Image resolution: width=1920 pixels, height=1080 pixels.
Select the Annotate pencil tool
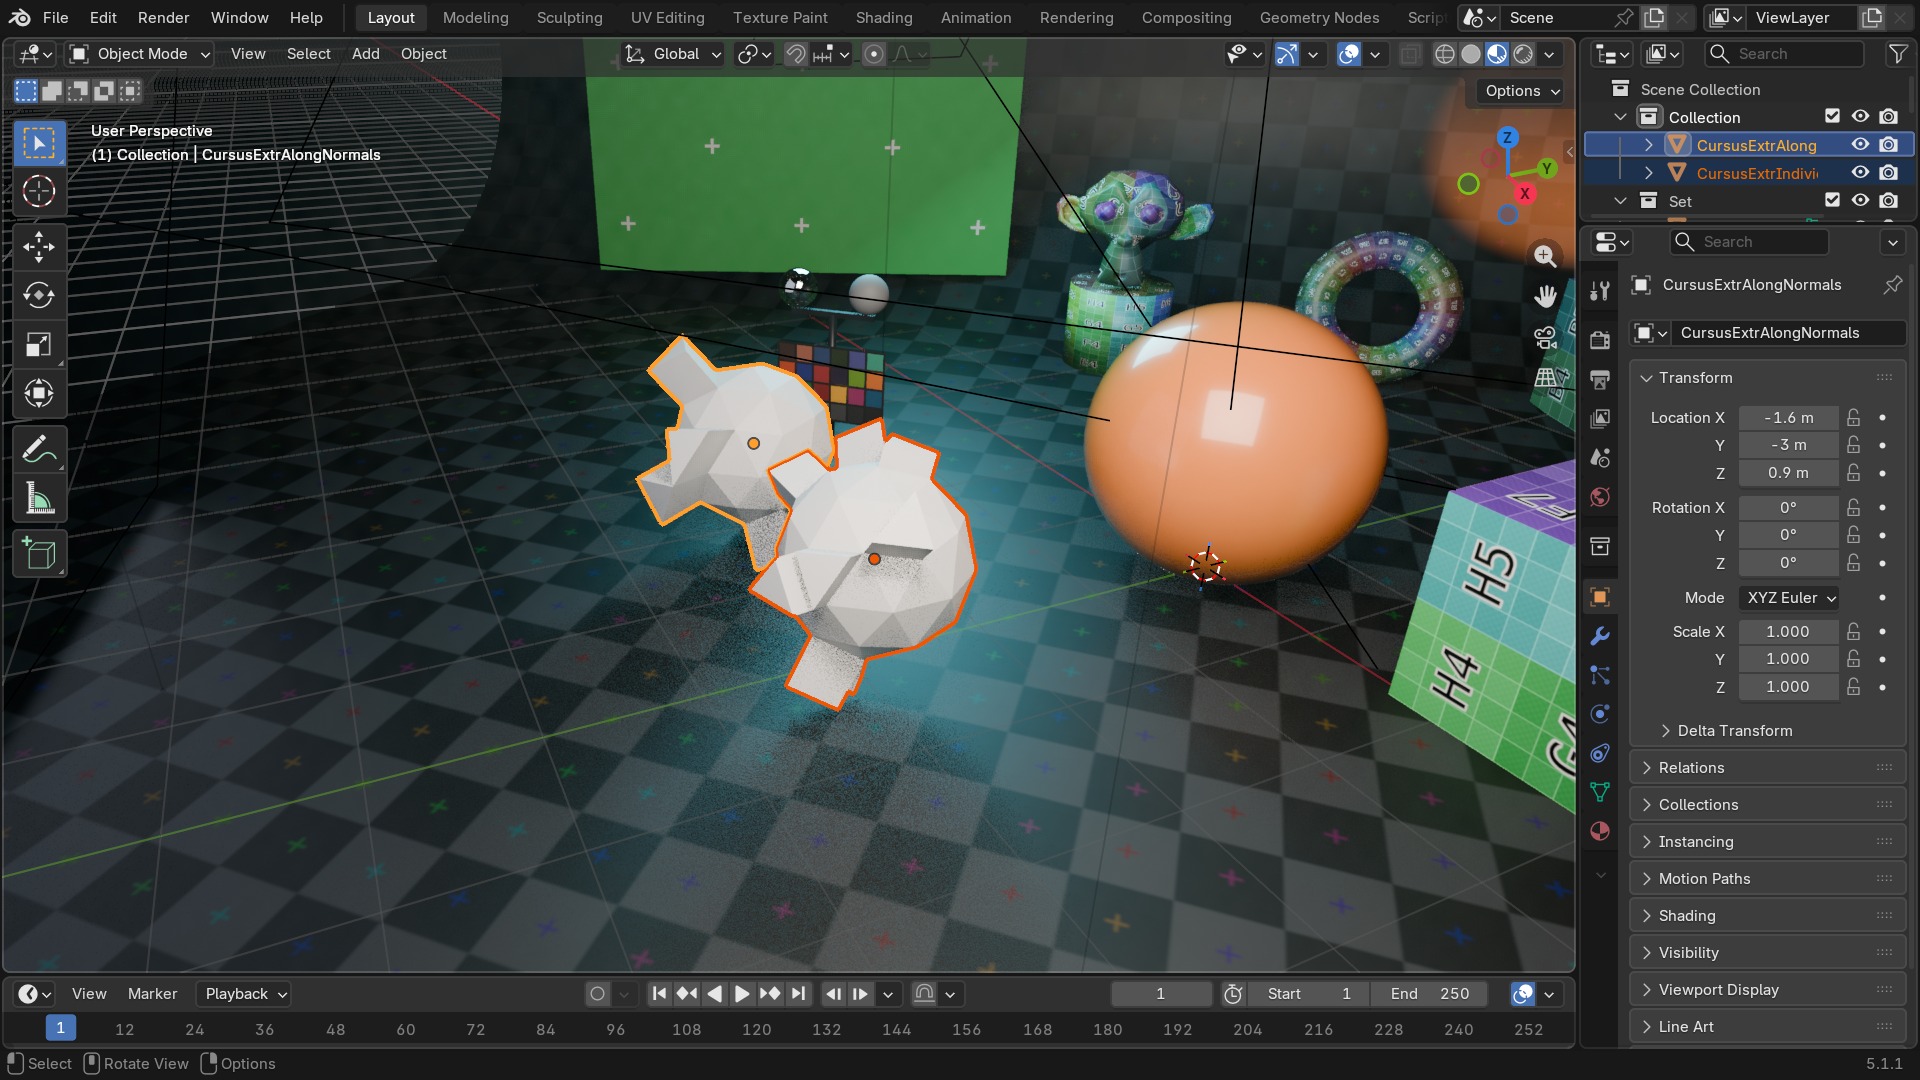[39, 450]
